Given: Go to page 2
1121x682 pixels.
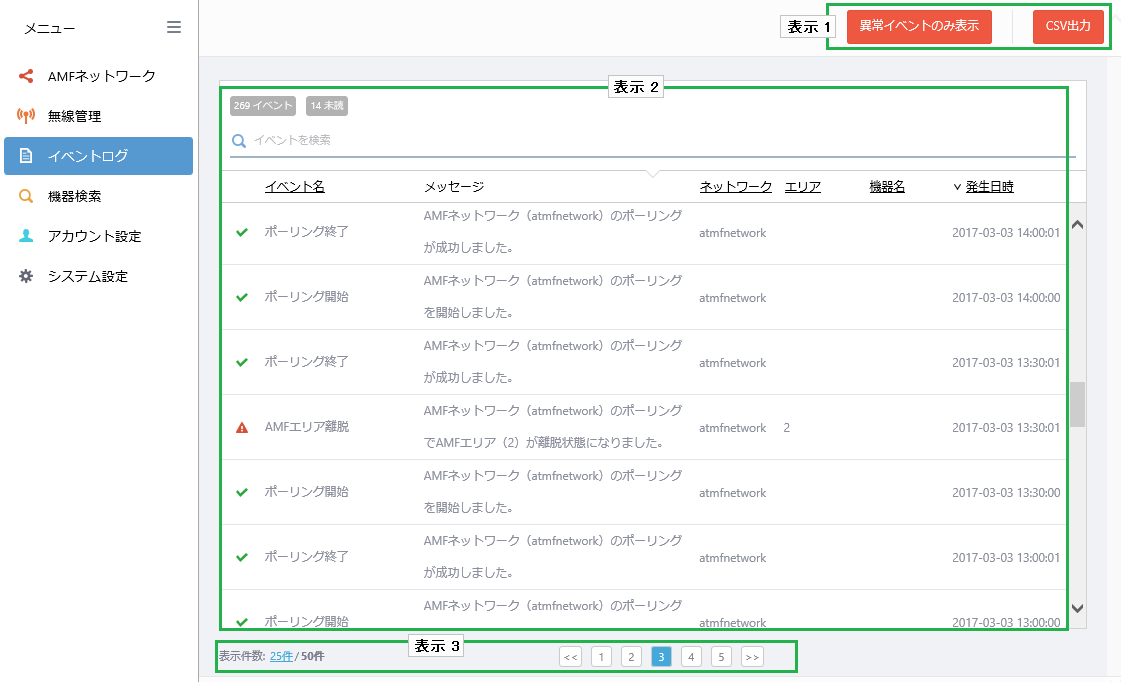Looking at the screenshot, I should [x=631, y=657].
